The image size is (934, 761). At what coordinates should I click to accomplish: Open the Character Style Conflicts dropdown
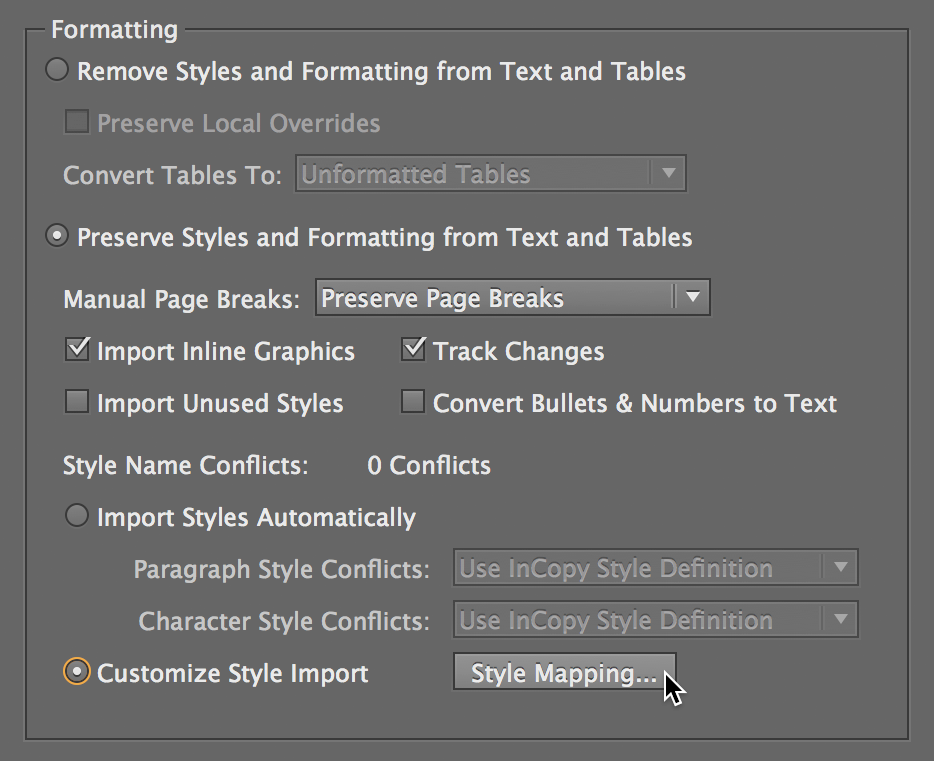tap(655, 618)
